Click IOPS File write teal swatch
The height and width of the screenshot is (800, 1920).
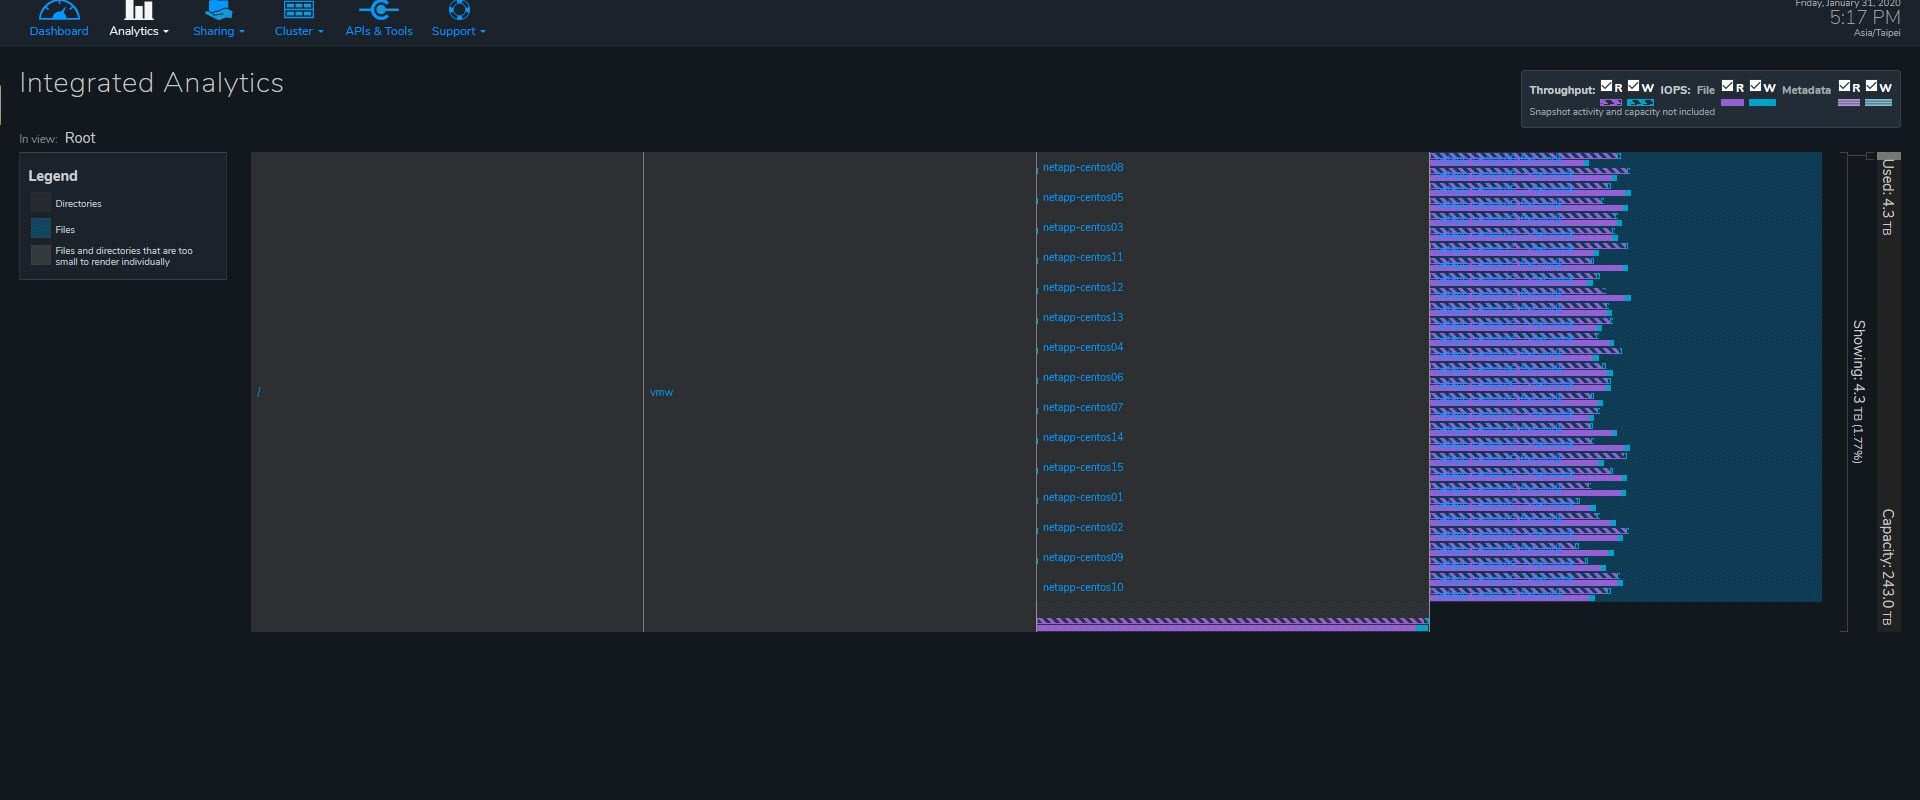pyautogui.click(x=1762, y=102)
